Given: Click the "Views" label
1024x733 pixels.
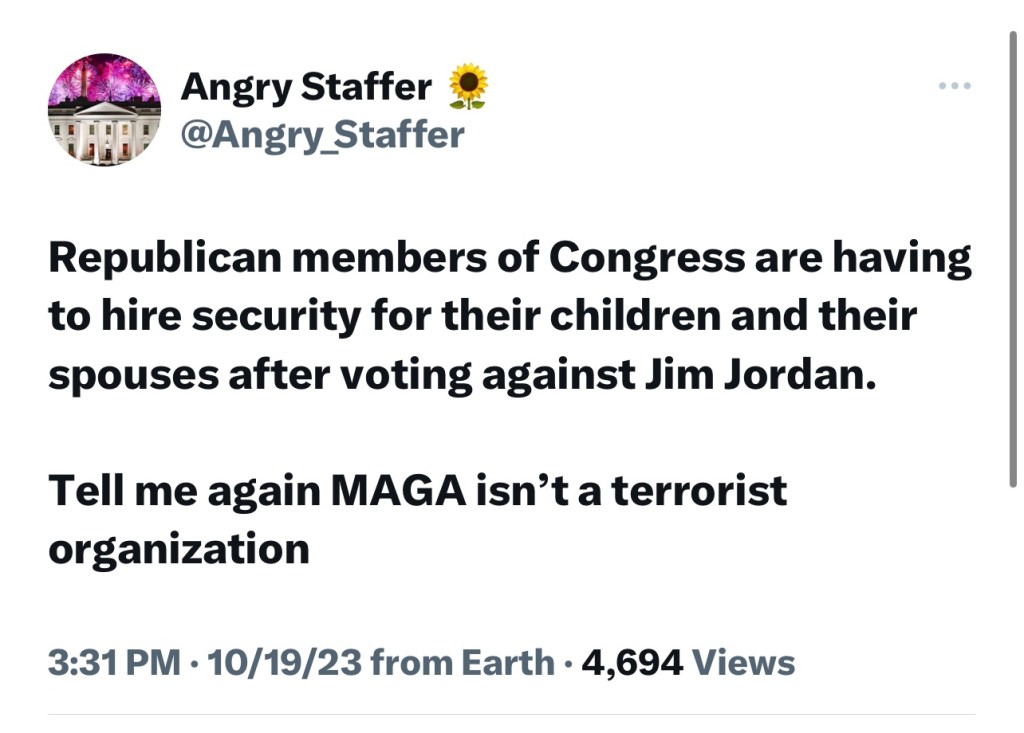Looking at the screenshot, I should point(744,662).
